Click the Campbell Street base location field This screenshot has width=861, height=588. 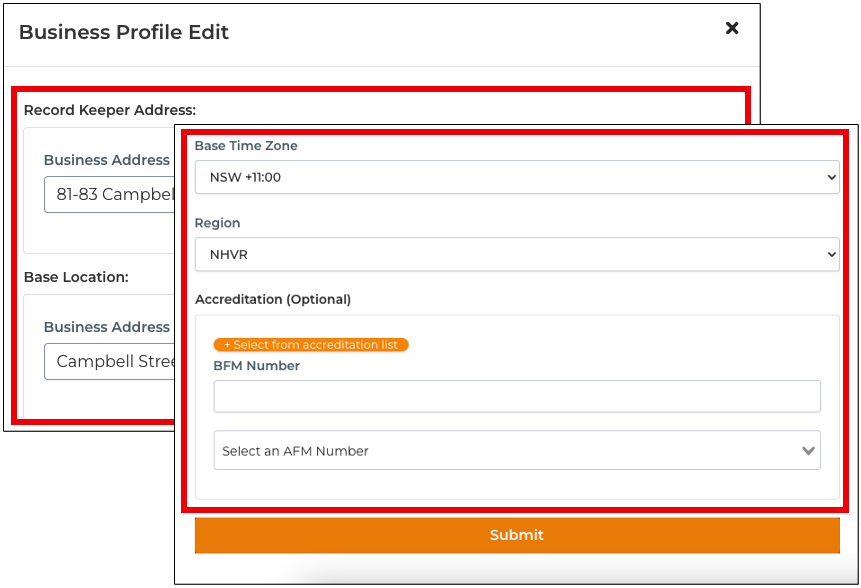pos(110,362)
